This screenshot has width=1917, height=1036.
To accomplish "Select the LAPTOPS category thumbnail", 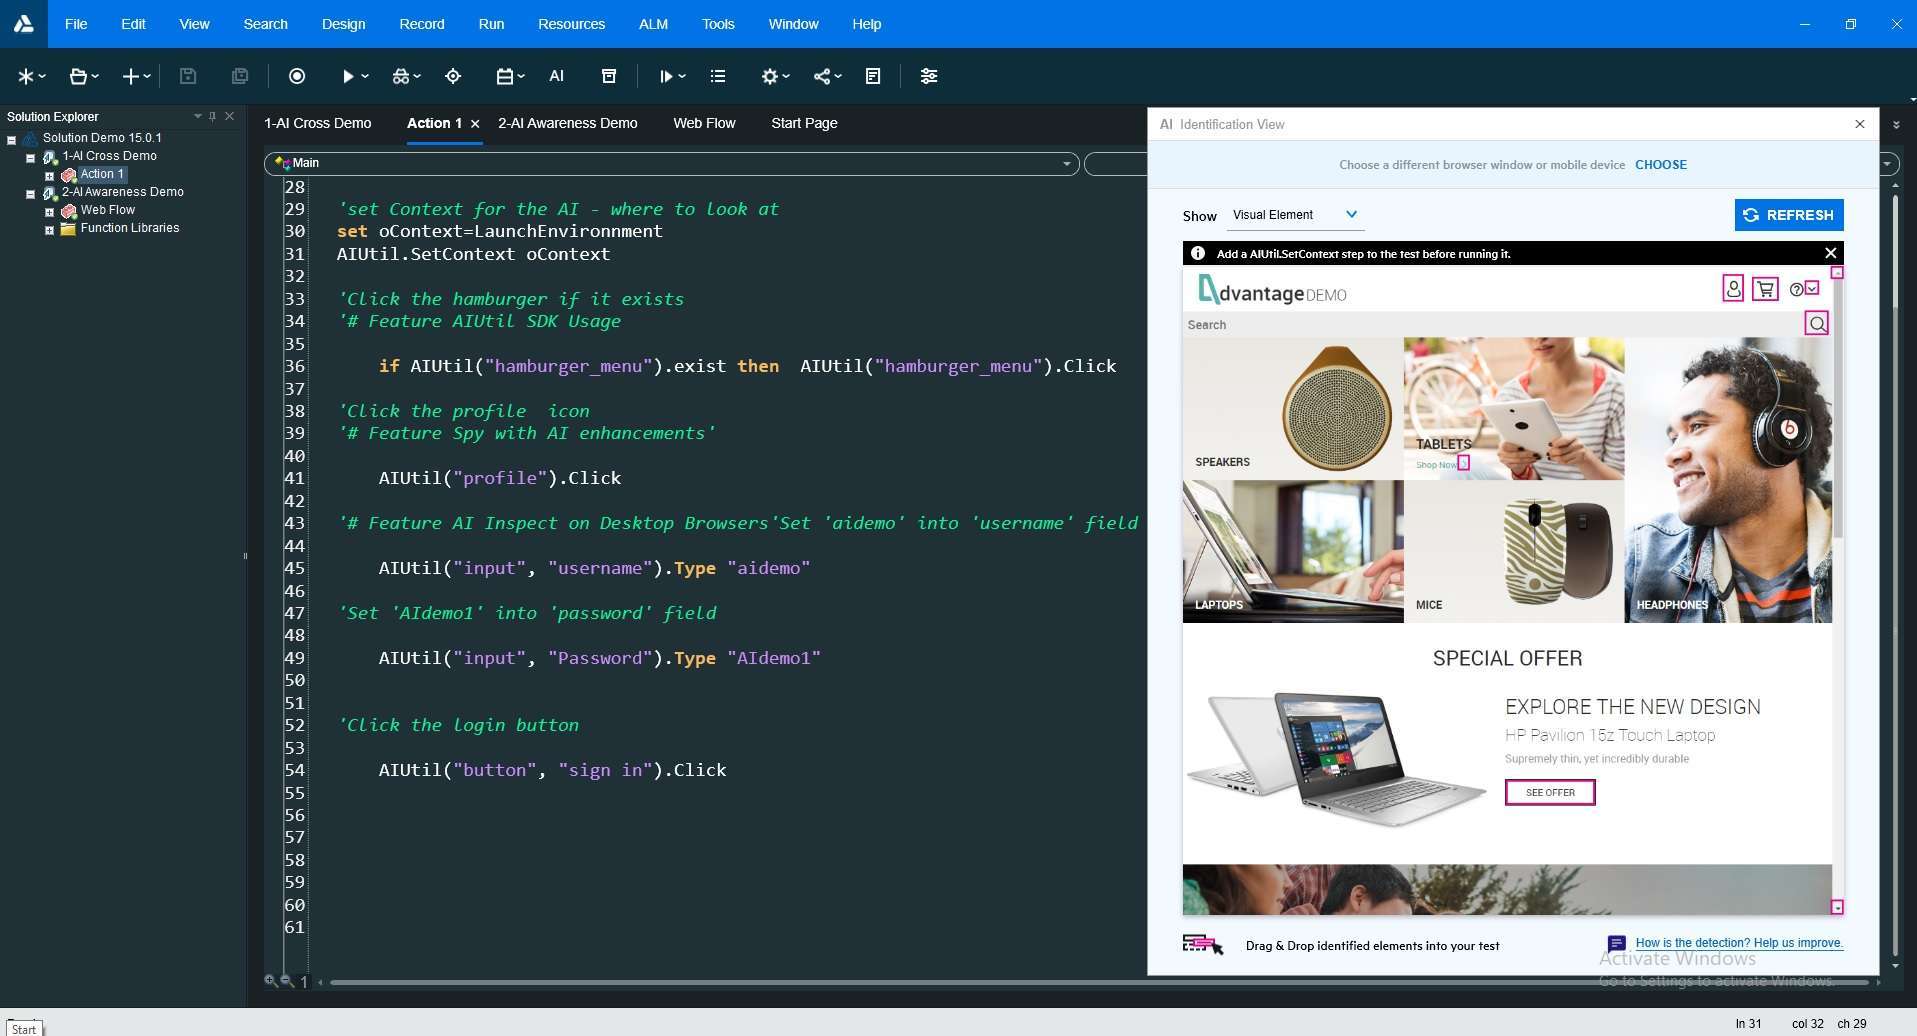I will 1292,551.
